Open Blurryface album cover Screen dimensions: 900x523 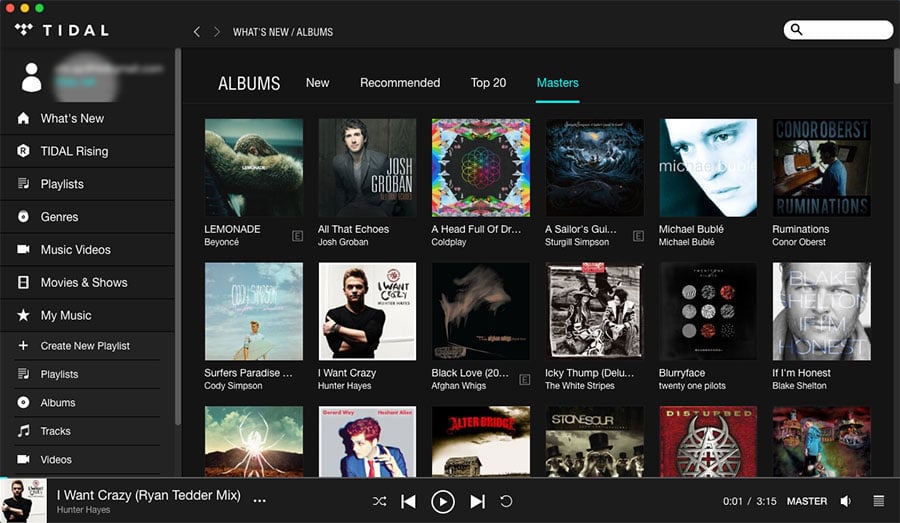(708, 311)
